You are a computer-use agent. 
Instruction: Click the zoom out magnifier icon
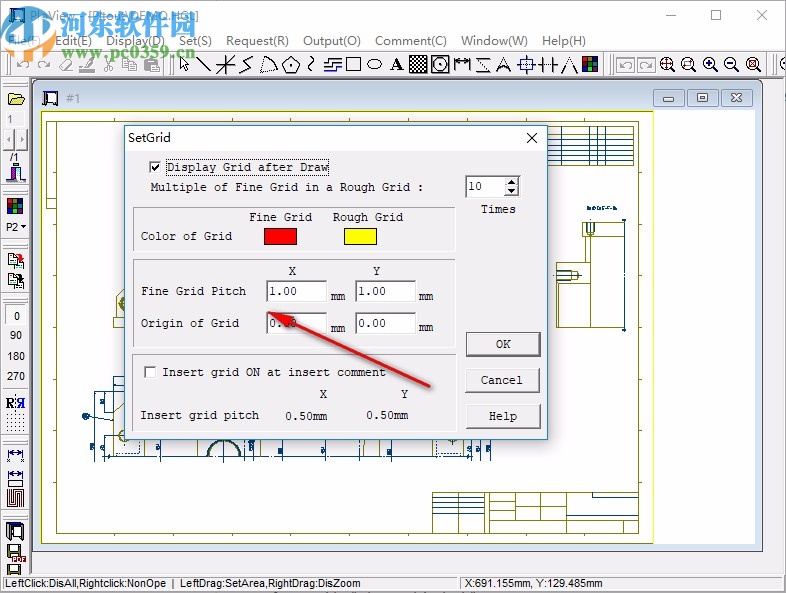coord(731,64)
